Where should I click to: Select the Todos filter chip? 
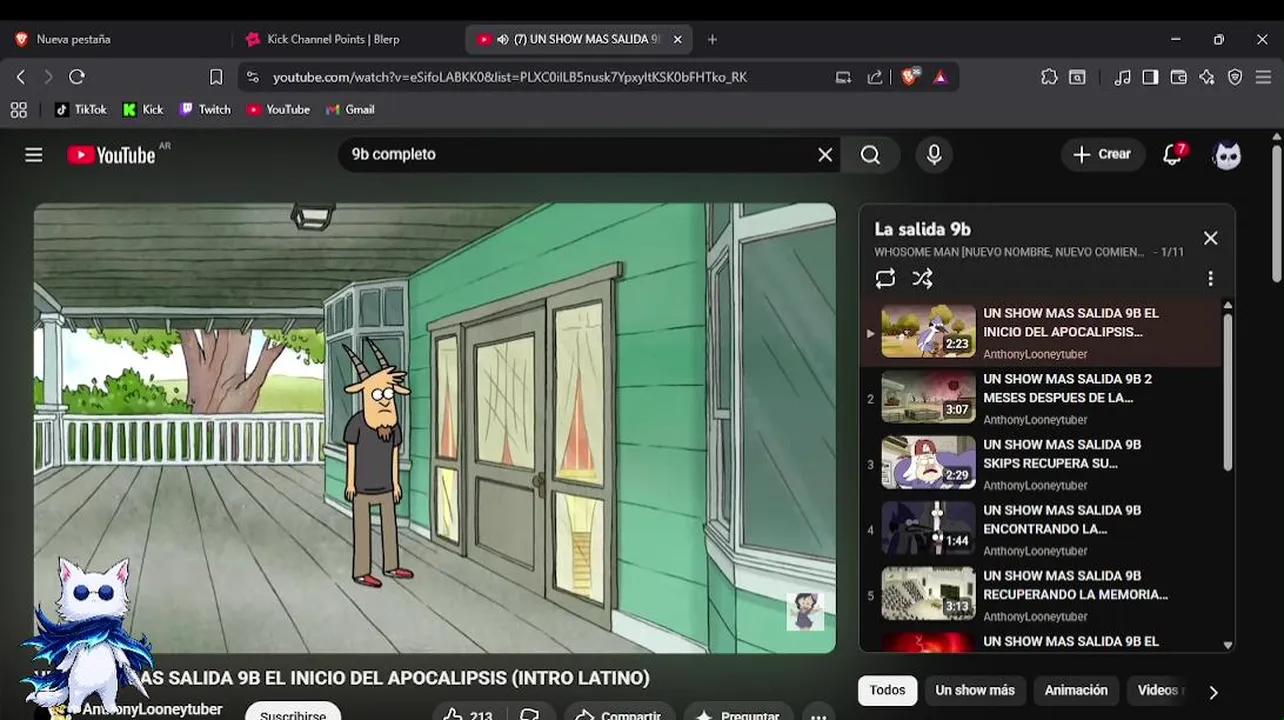pyautogui.click(x=887, y=690)
